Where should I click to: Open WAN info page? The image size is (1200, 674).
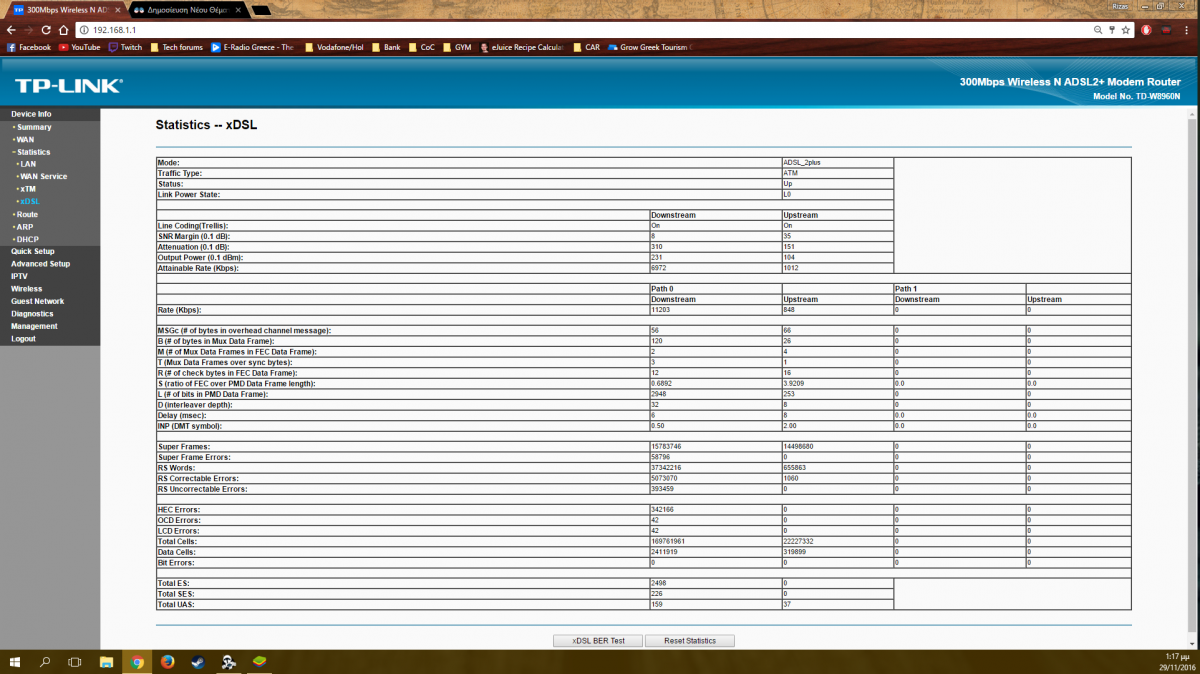25,139
